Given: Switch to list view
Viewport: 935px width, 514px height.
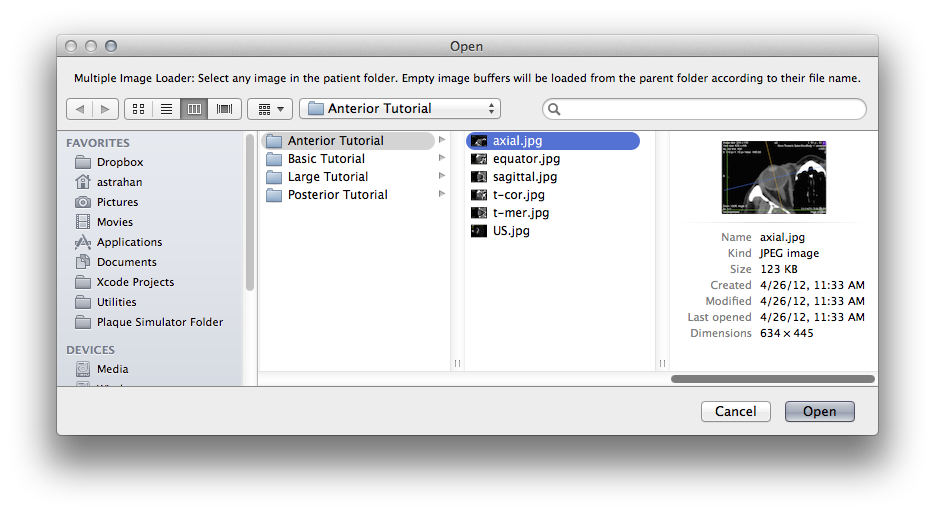Looking at the screenshot, I should (166, 109).
